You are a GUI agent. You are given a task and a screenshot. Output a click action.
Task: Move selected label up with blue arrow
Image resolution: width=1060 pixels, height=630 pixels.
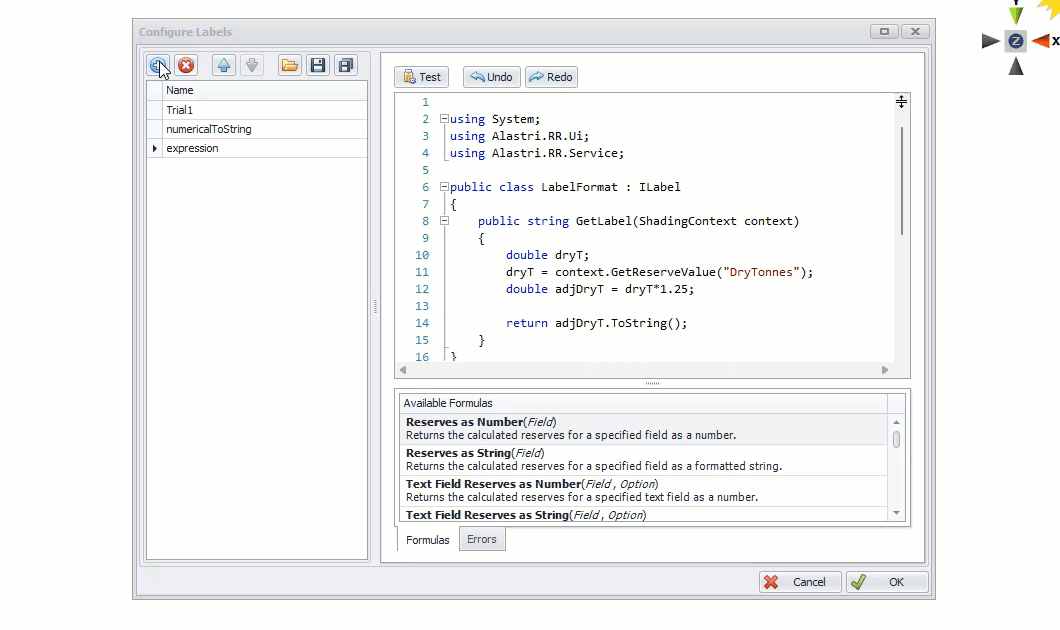(224, 65)
